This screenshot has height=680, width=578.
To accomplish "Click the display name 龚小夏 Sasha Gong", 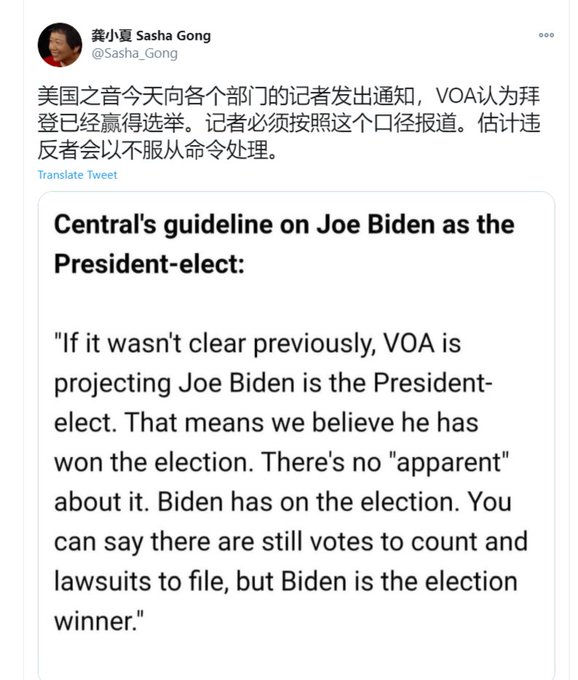I will (x=151, y=36).
